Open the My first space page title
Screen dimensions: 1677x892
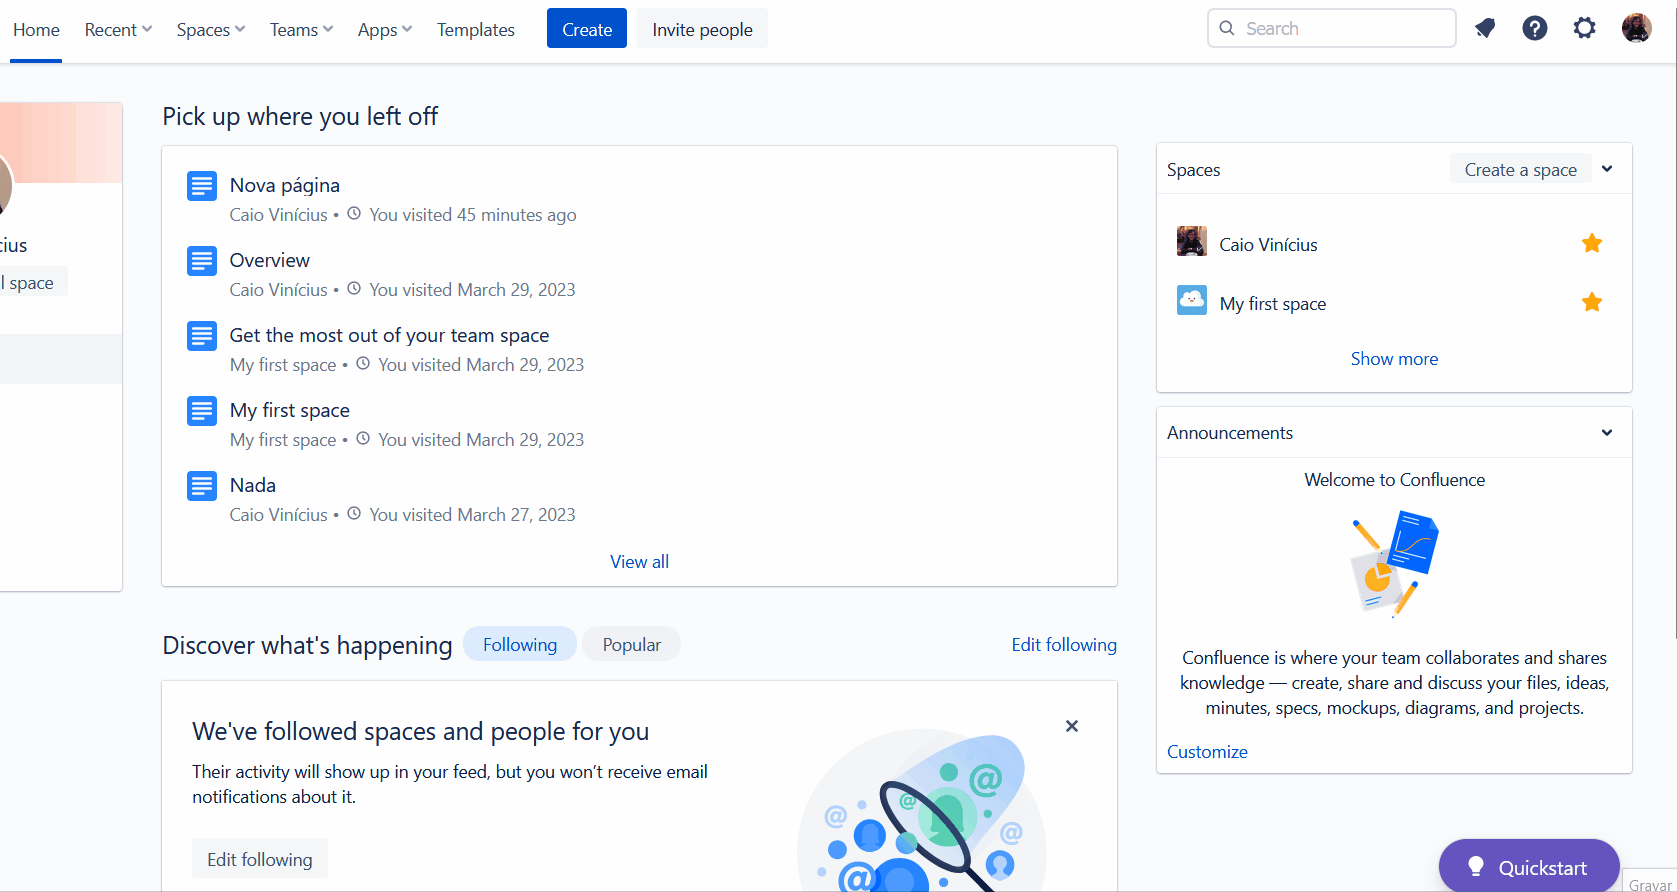click(x=290, y=410)
